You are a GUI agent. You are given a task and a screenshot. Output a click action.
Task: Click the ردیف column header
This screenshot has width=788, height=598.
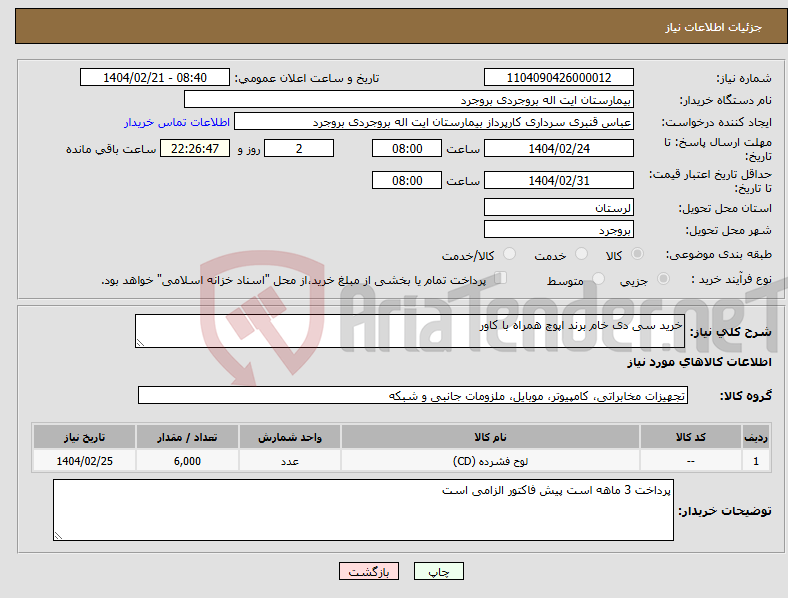pos(756,437)
